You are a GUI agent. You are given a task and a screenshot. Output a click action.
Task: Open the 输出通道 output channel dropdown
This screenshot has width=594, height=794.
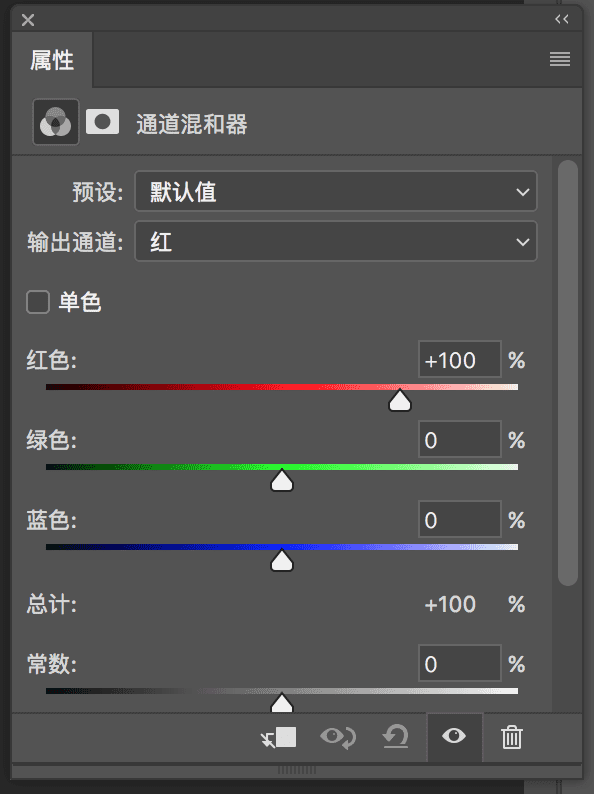point(336,242)
